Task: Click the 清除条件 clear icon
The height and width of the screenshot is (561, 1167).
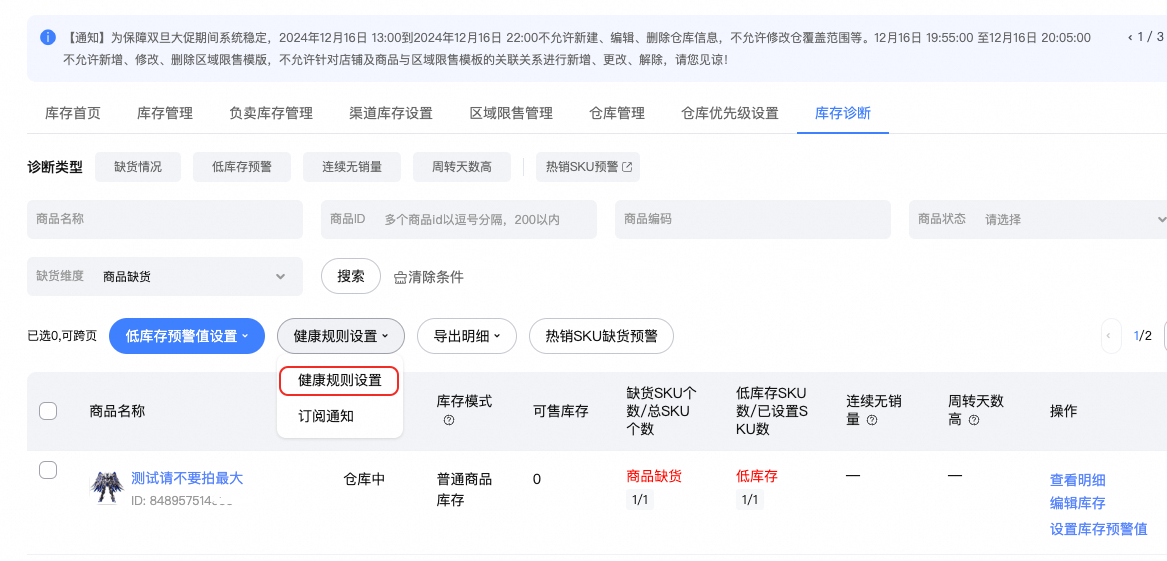Action: 400,278
